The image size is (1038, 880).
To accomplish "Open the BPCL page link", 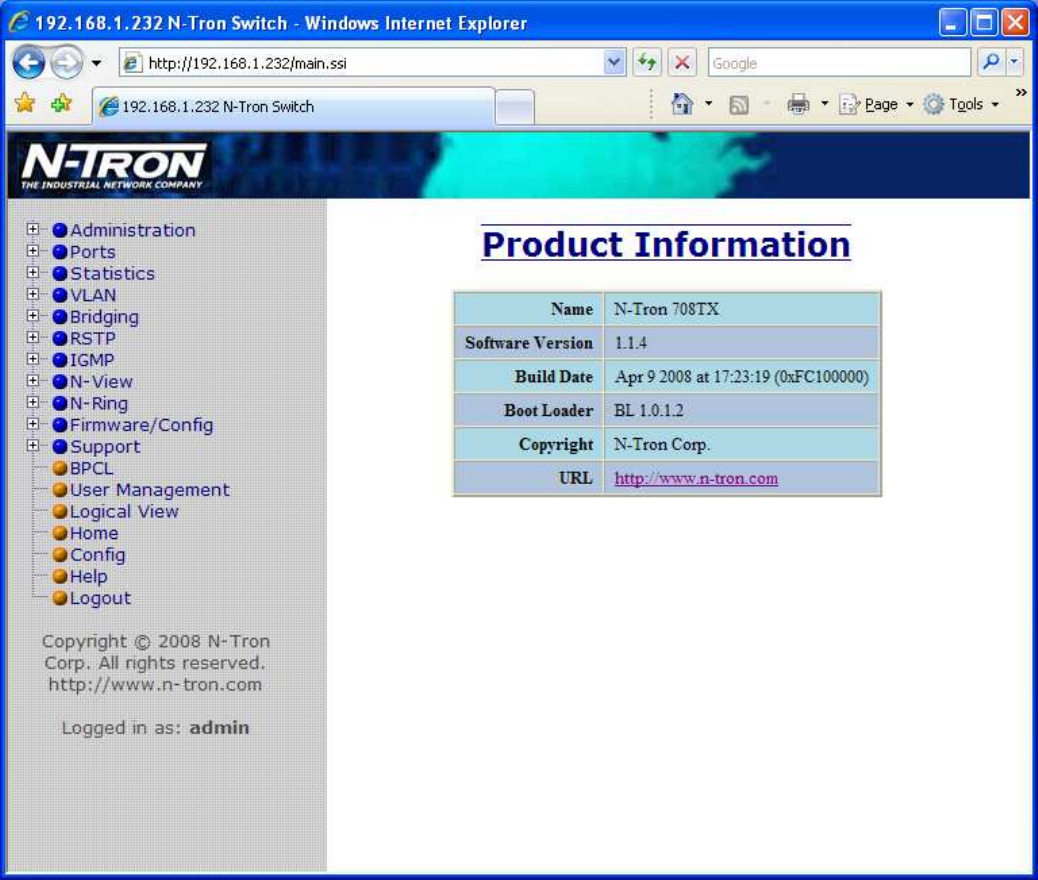I will (x=92, y=468).
